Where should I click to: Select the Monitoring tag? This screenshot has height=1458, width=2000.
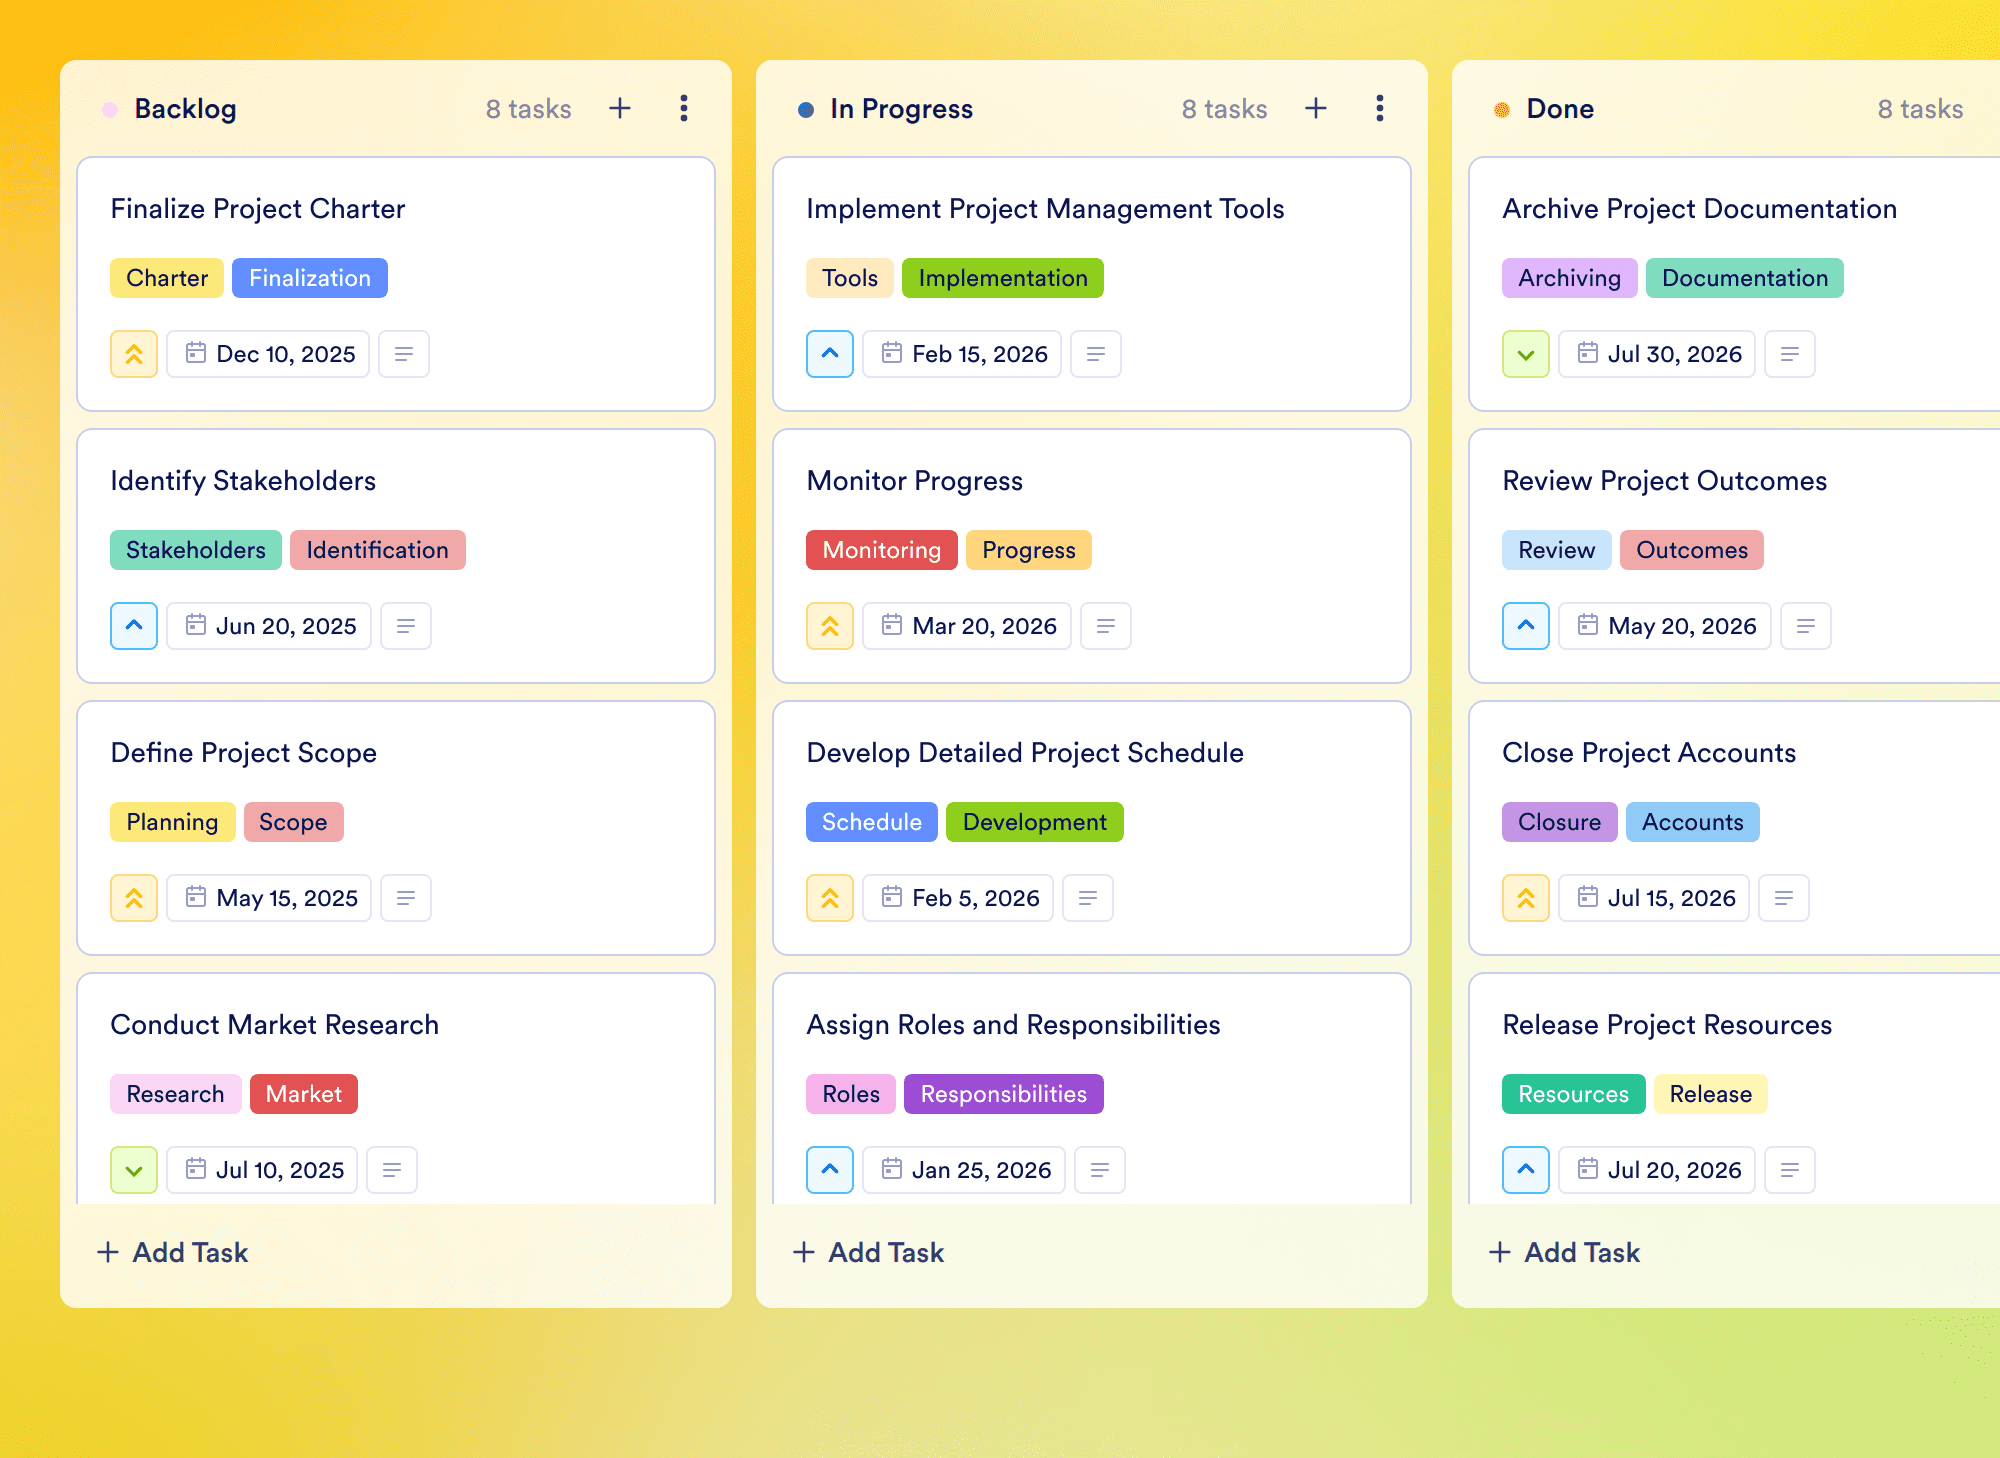point(882,550)
